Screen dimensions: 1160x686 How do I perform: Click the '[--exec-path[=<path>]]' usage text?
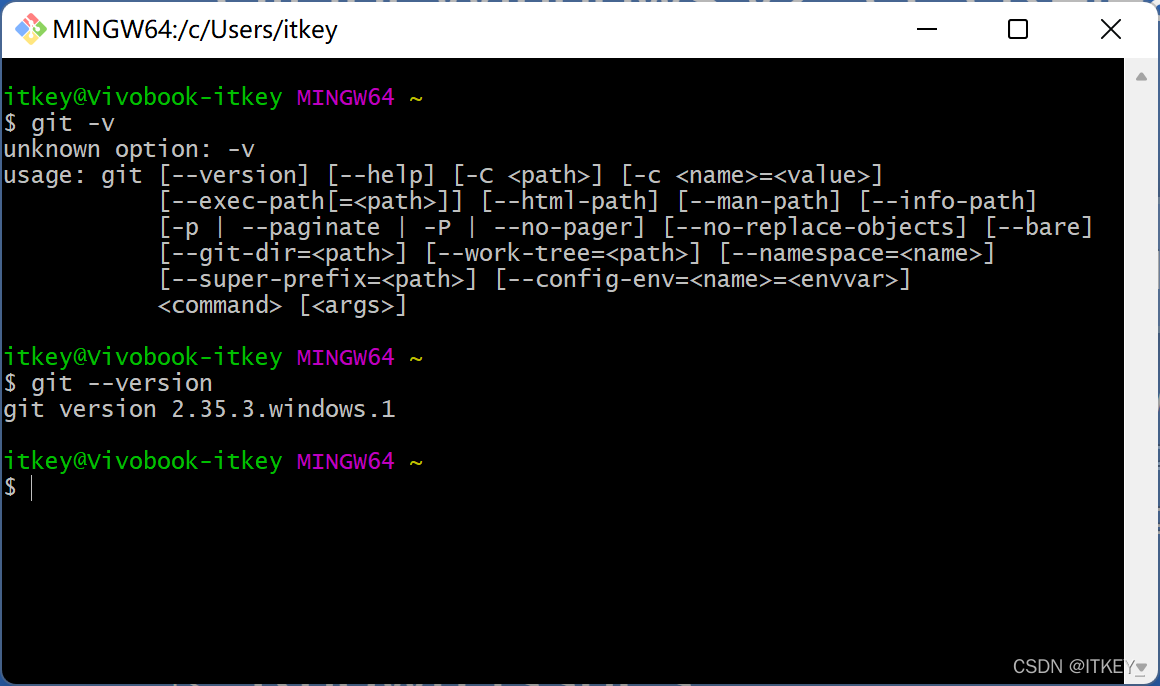pyautogui.click(x=311, y=201)
